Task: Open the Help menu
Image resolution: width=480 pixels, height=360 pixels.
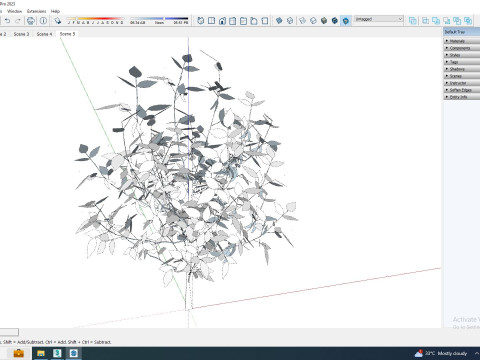Action: [55, 11]
